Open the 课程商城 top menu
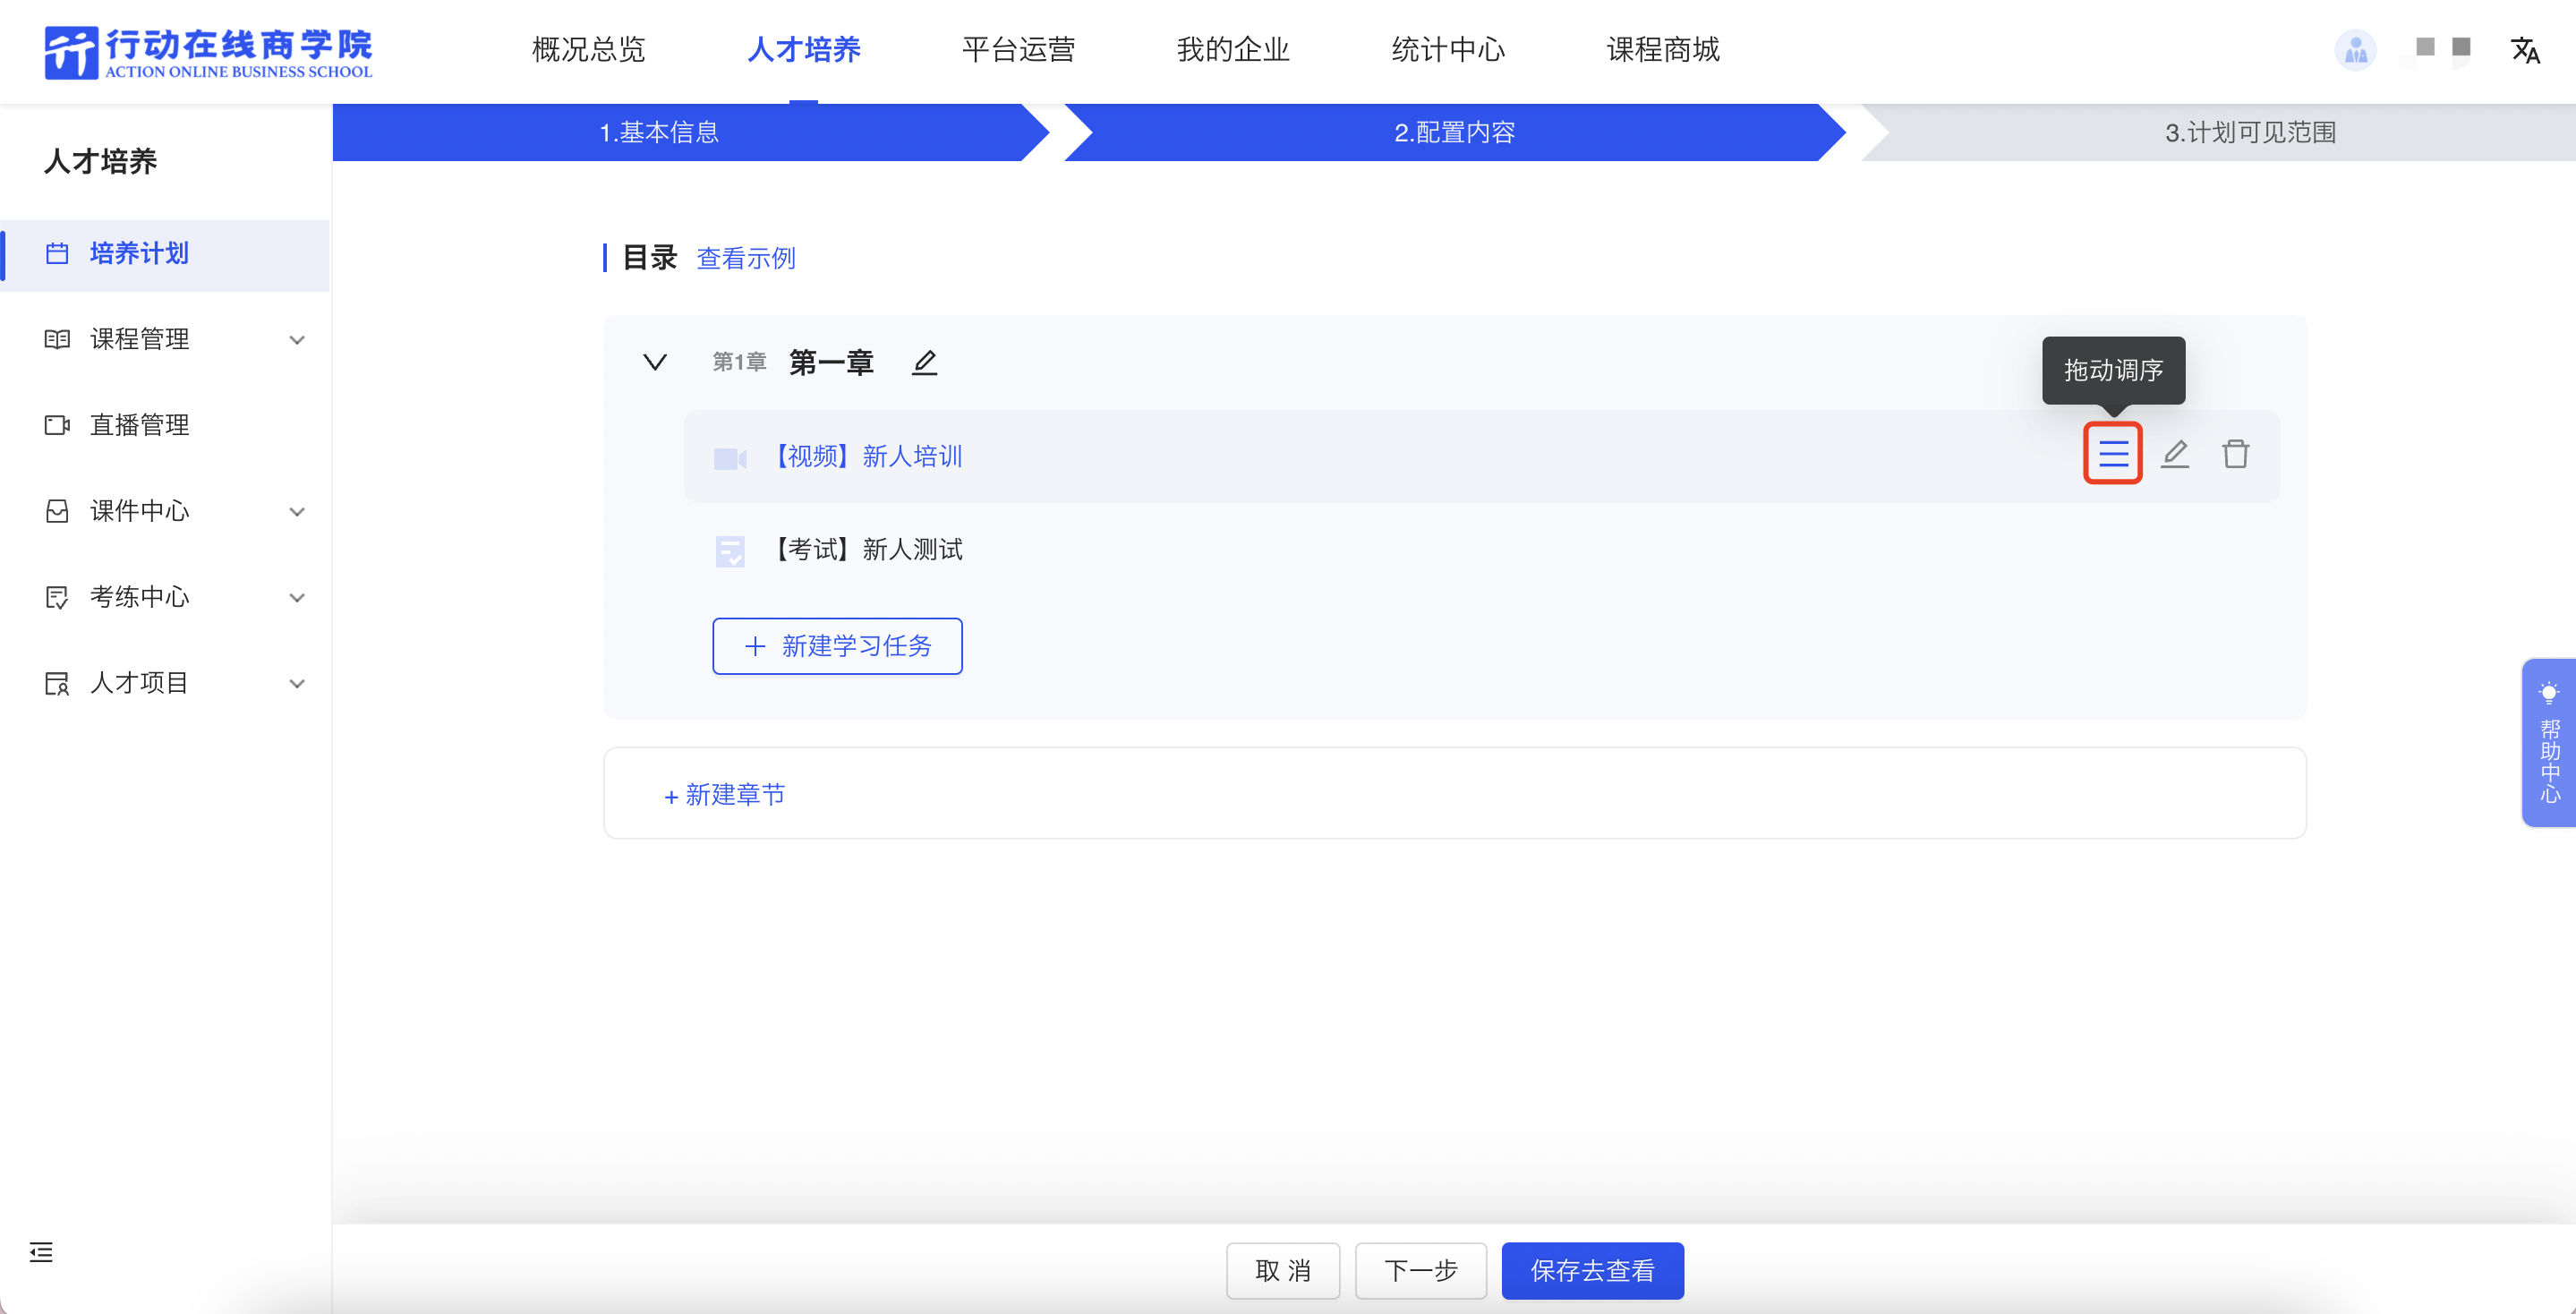This screenshot has height=1314, width=2576. tap(1664, 49)
